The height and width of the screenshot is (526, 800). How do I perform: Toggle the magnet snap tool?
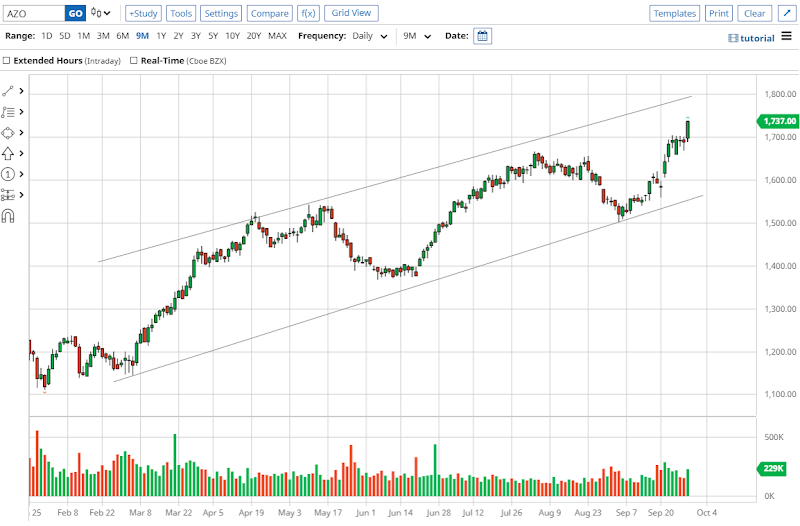(9, 215)
